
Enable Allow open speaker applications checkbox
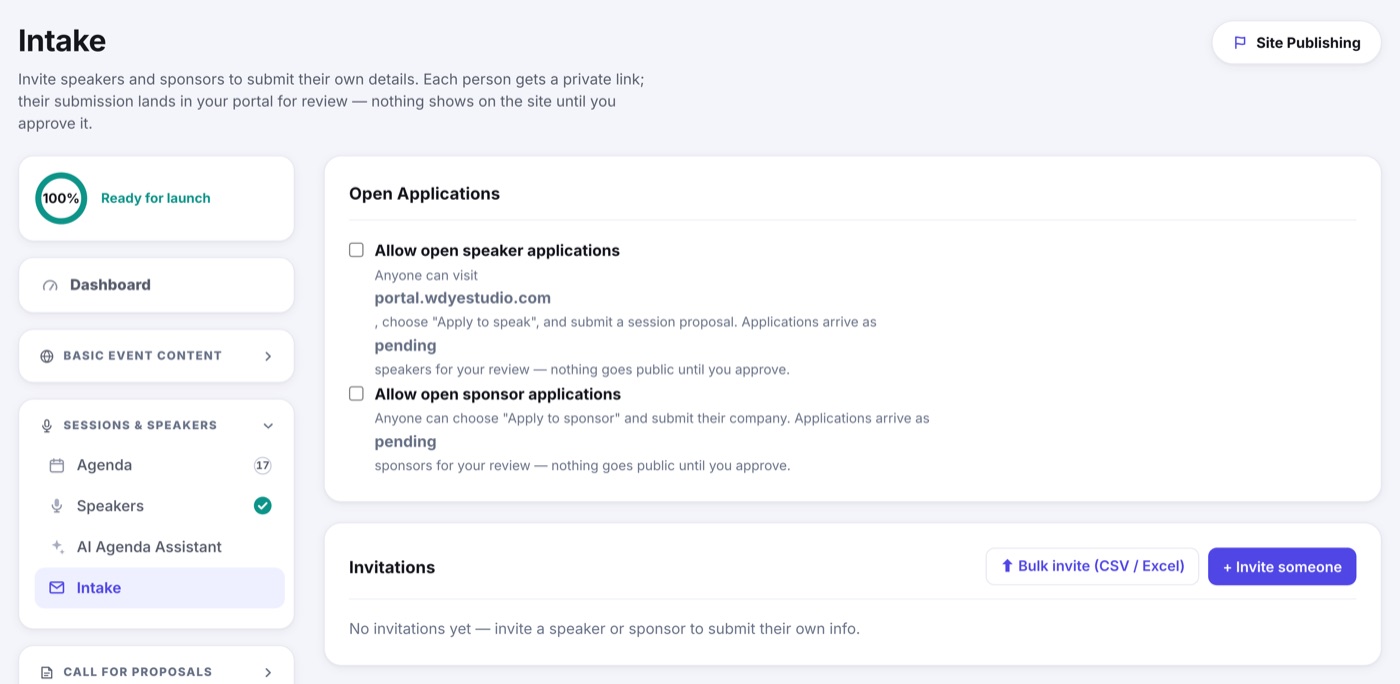[356, 250]
